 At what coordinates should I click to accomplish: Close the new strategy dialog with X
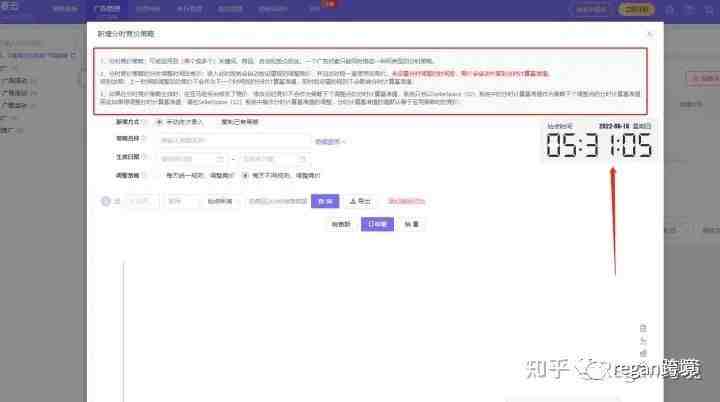click(649, 34)
